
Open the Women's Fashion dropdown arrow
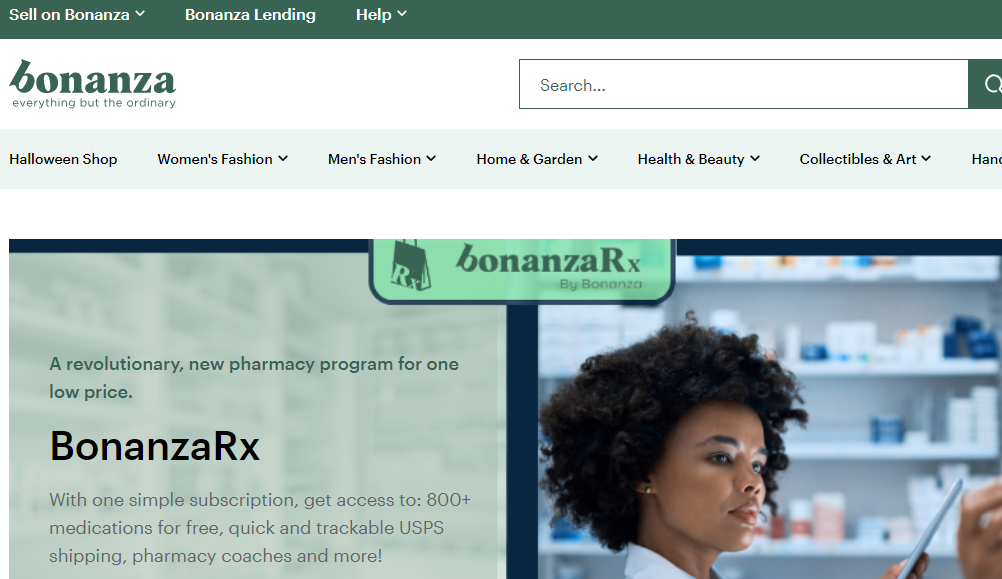click(282, 158)
